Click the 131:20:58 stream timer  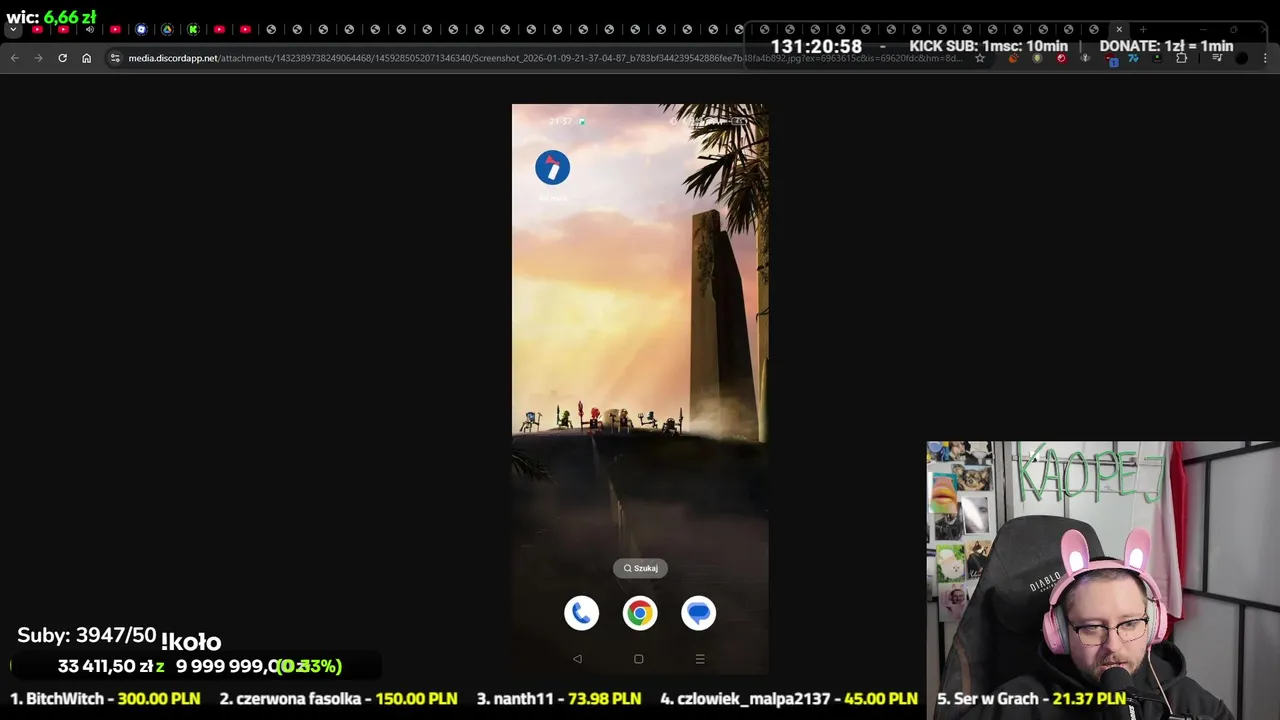point(816,46)
